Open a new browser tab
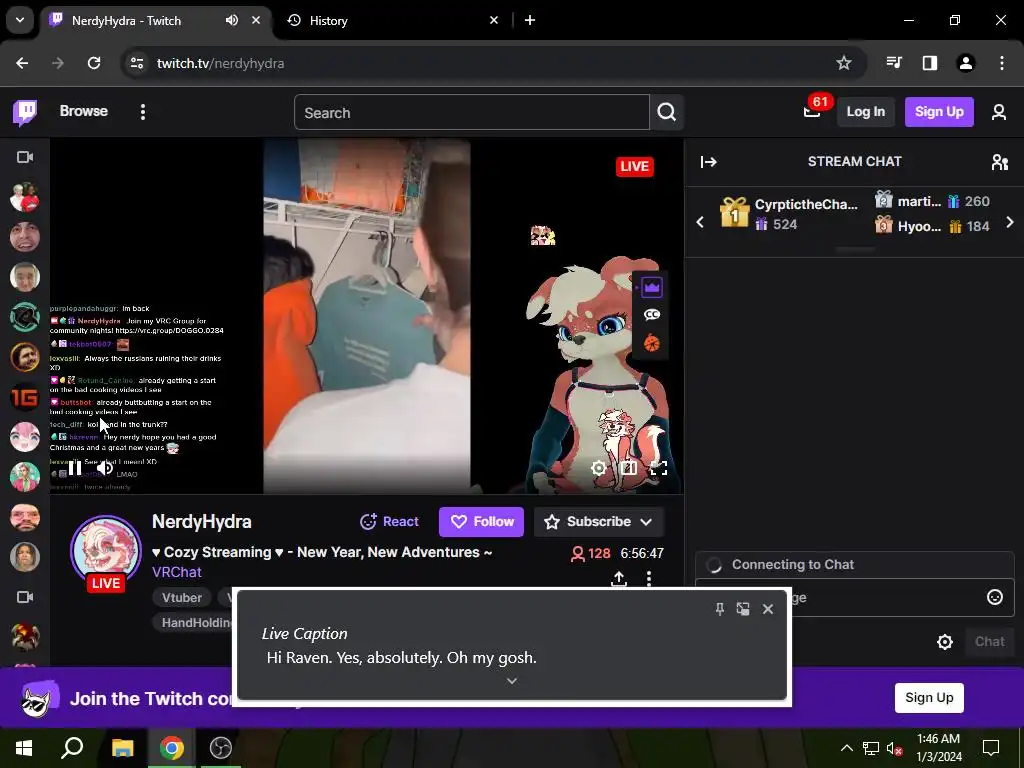 tap(530, 20)
